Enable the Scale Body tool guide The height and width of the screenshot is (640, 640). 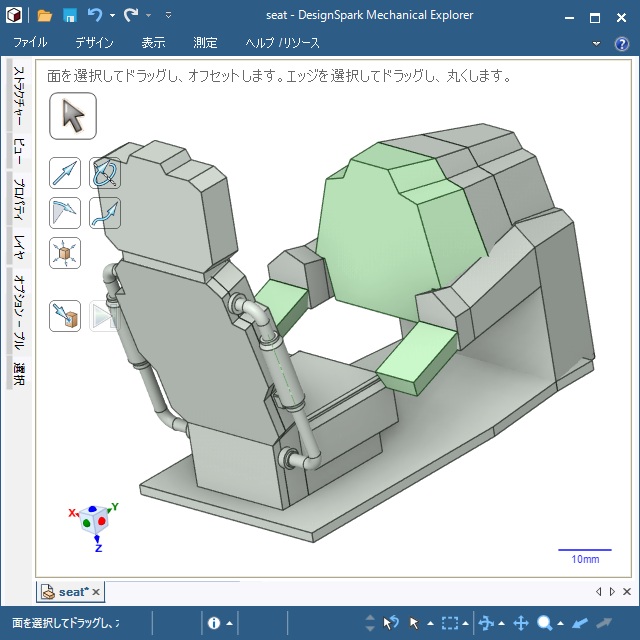tap(65, 252)
